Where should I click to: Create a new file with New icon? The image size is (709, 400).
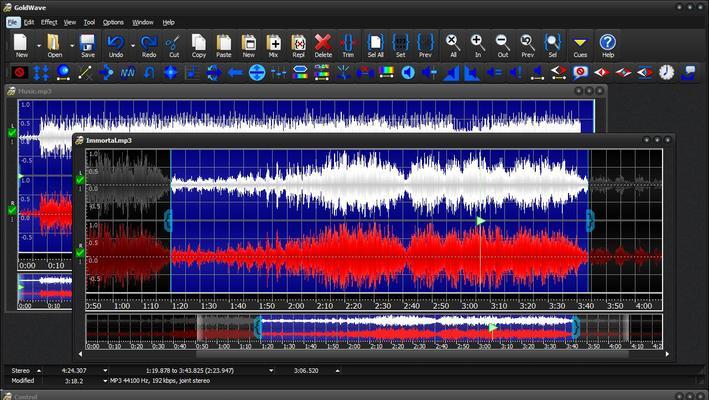(x=21, y=46)
